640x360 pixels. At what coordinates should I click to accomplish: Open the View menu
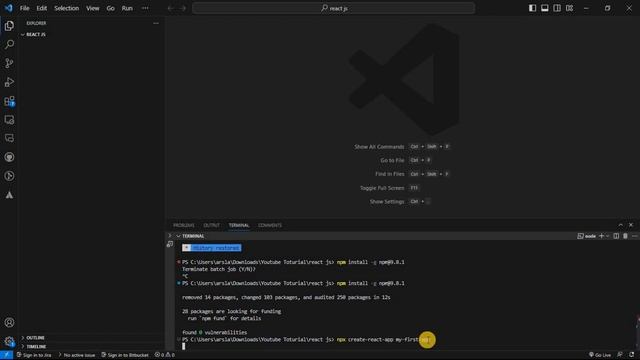(93, 8)
